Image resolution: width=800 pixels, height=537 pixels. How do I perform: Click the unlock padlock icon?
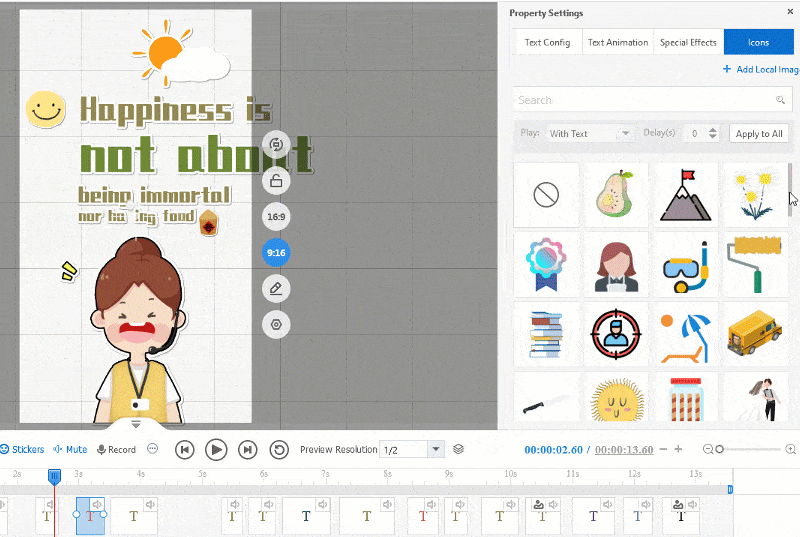276,181
